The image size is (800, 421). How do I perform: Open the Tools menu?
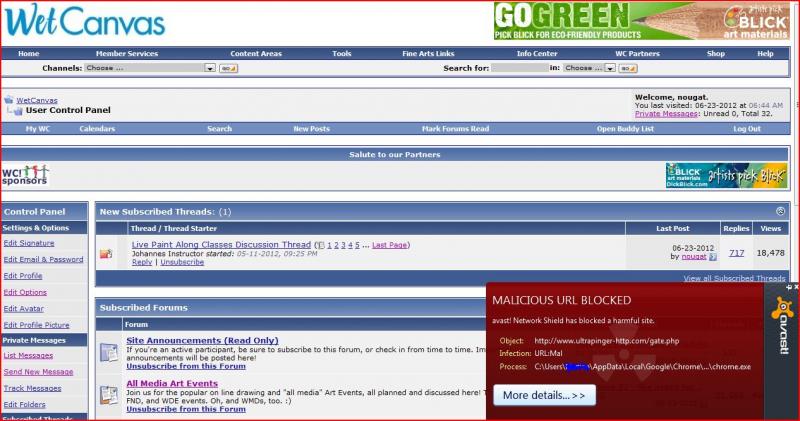[x=341, y=54]
